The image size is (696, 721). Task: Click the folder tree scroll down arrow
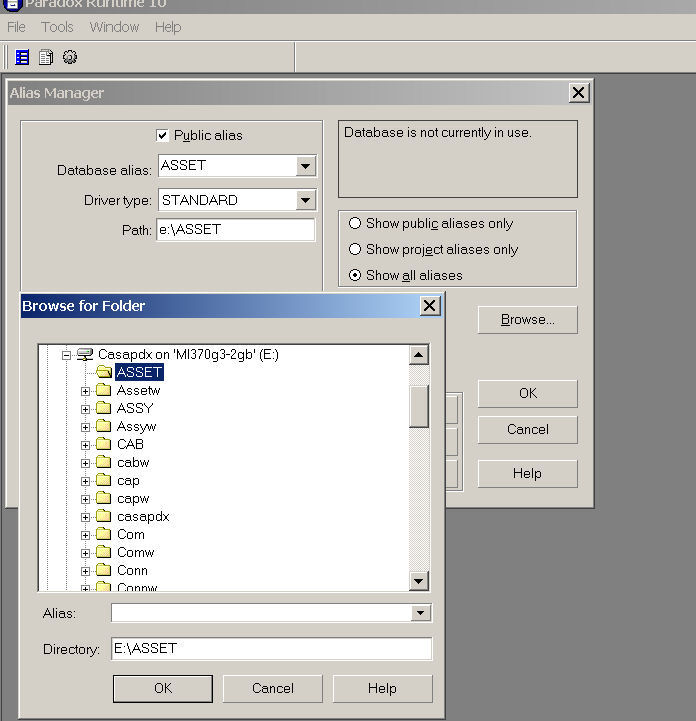(x=419, y=581)
